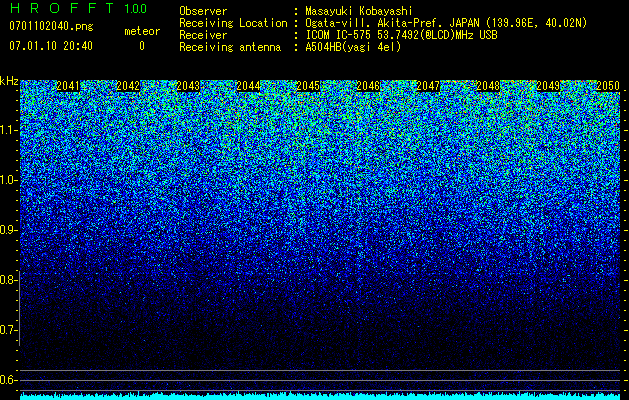
Task: Click the 0.8 frequency axis label
Action: coord(8,280)
